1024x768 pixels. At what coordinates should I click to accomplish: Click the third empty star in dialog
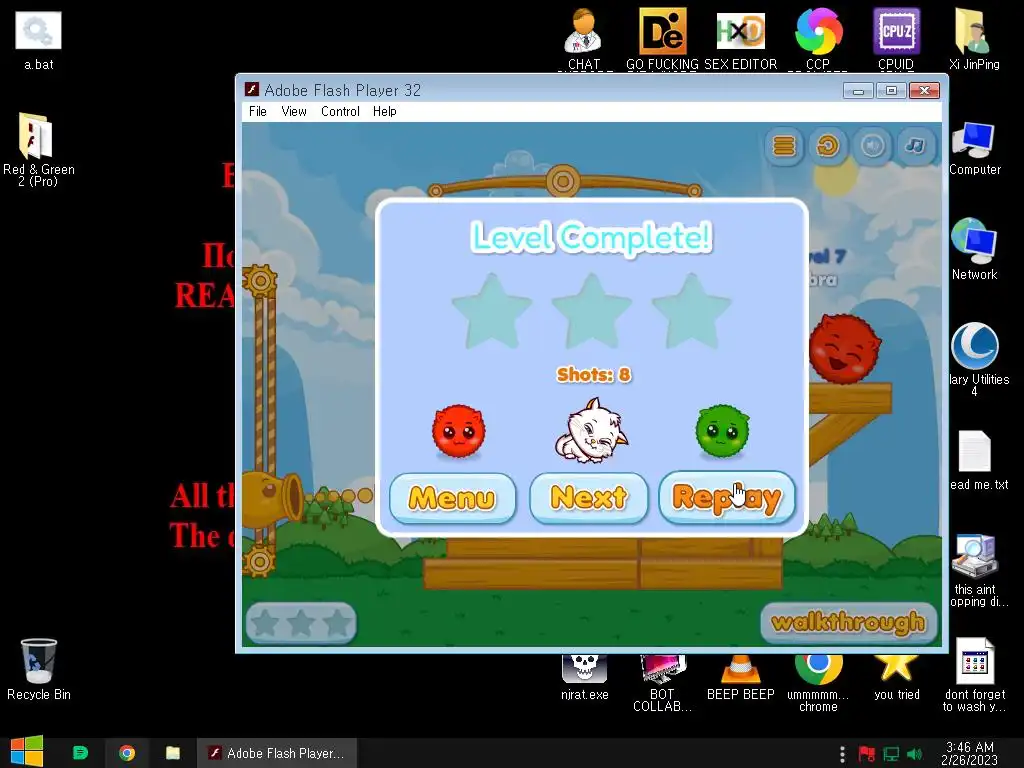point(692,312)
